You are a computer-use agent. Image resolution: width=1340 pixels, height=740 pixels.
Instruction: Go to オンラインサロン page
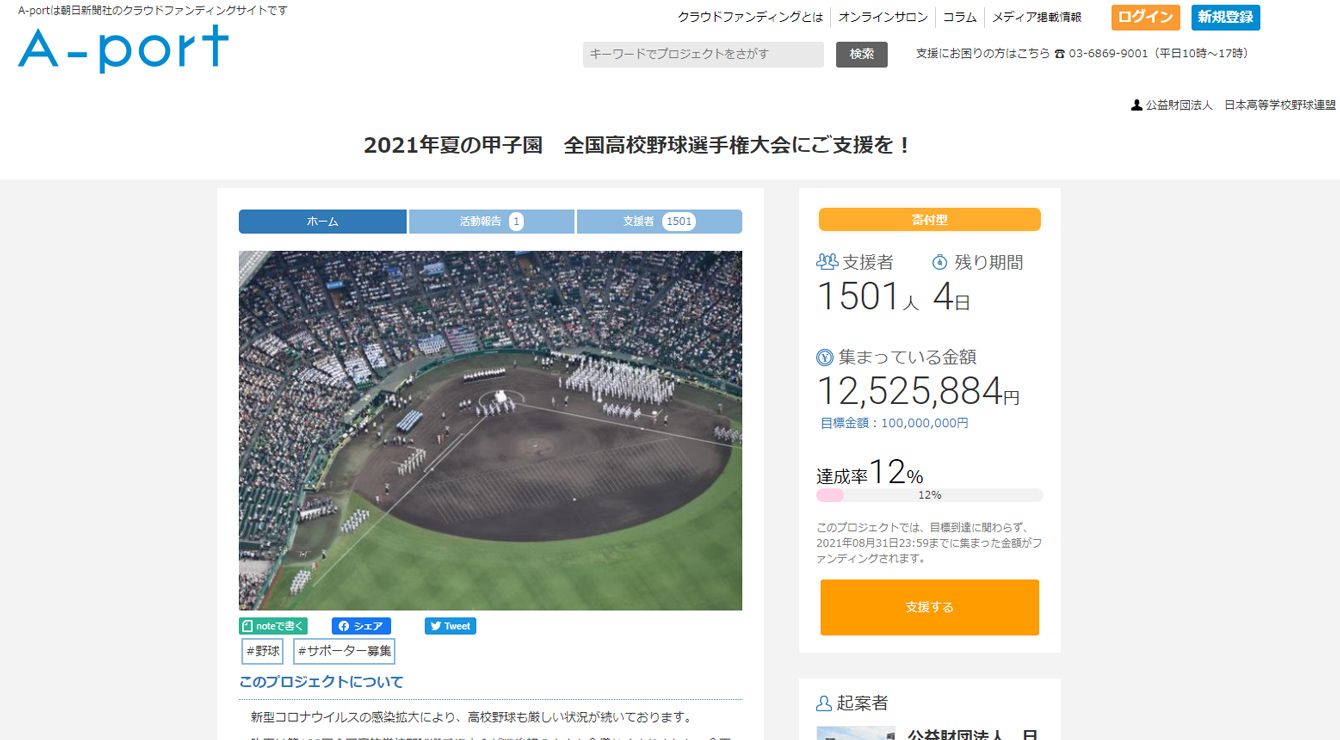tap(885, 17)
